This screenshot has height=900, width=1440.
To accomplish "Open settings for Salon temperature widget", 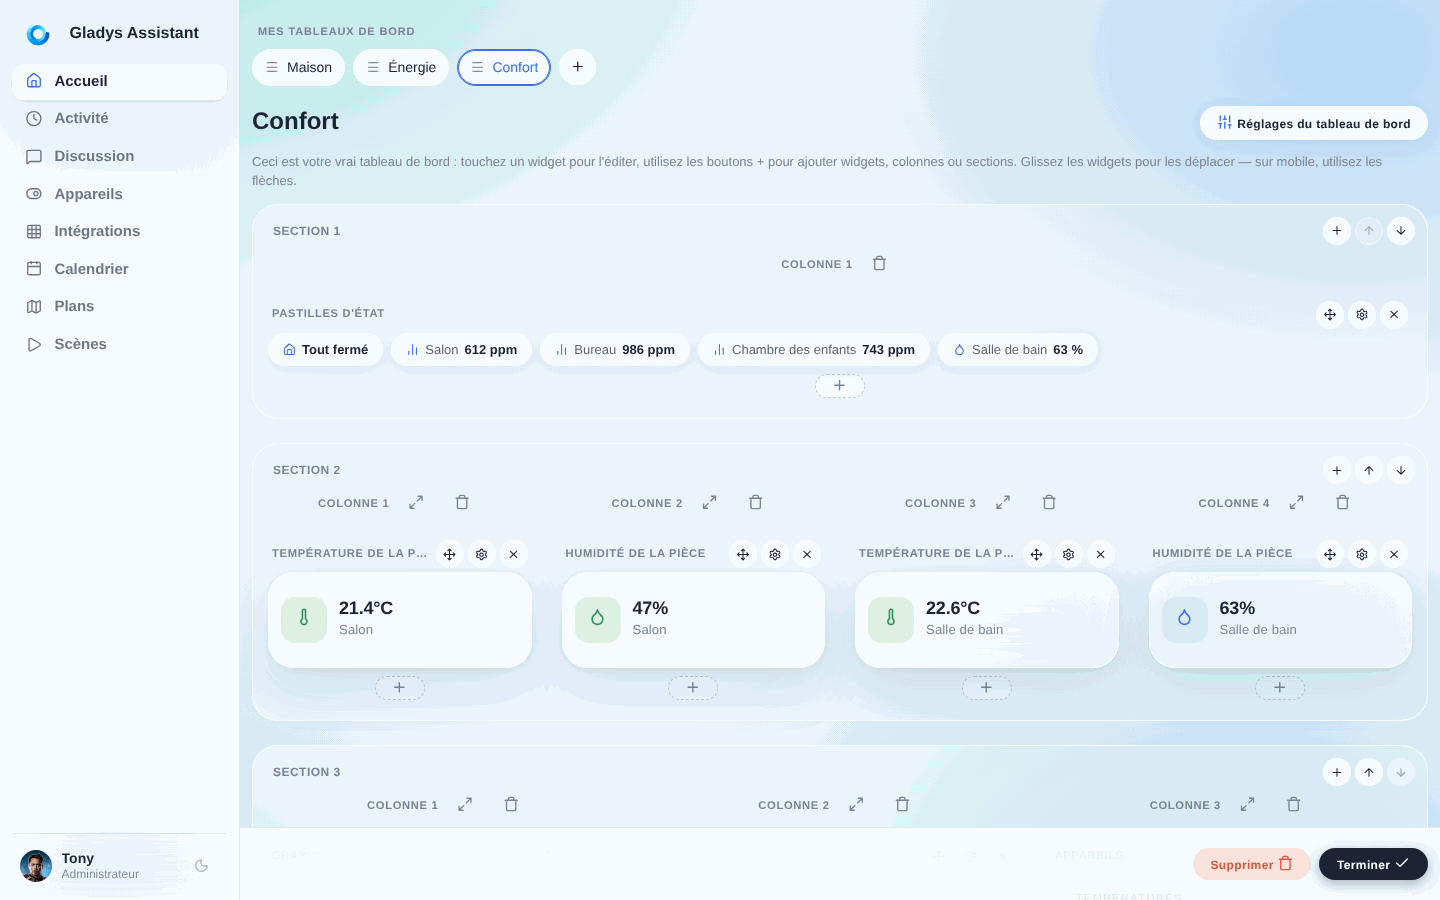I will [x=482, y=554].
